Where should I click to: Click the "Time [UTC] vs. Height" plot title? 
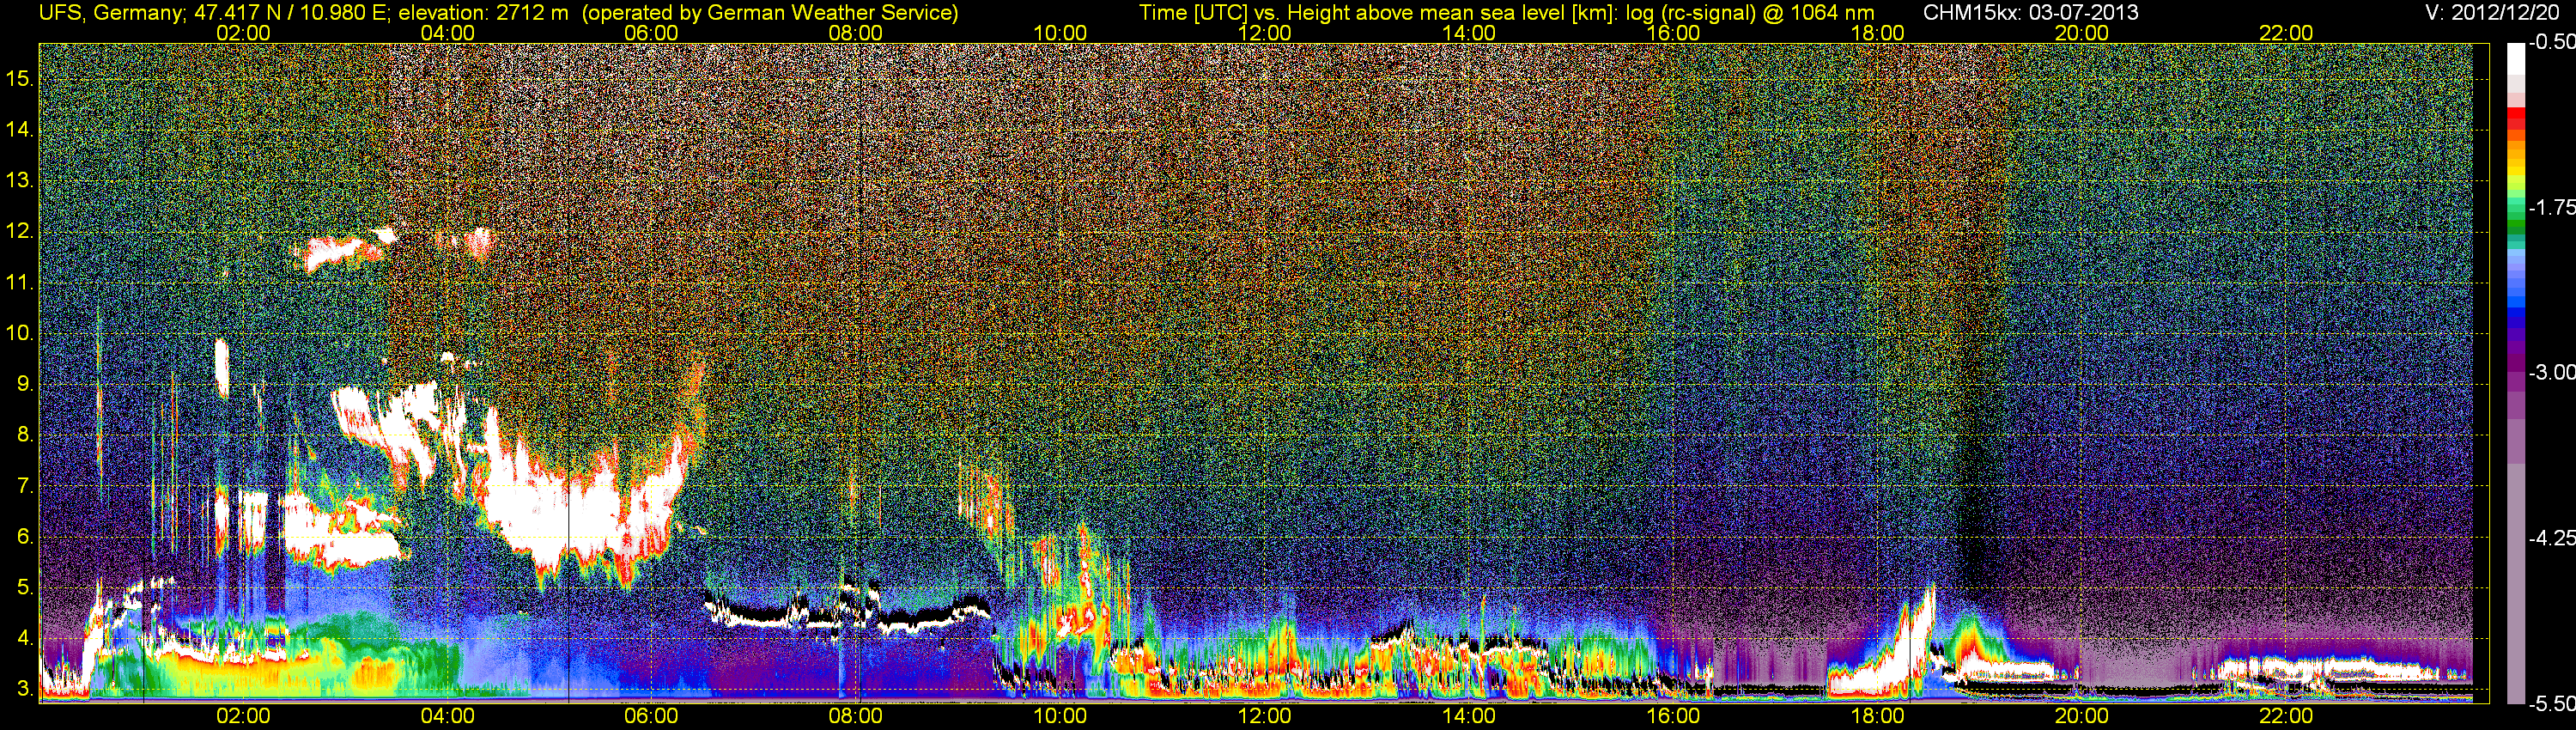coord(1506,13)
